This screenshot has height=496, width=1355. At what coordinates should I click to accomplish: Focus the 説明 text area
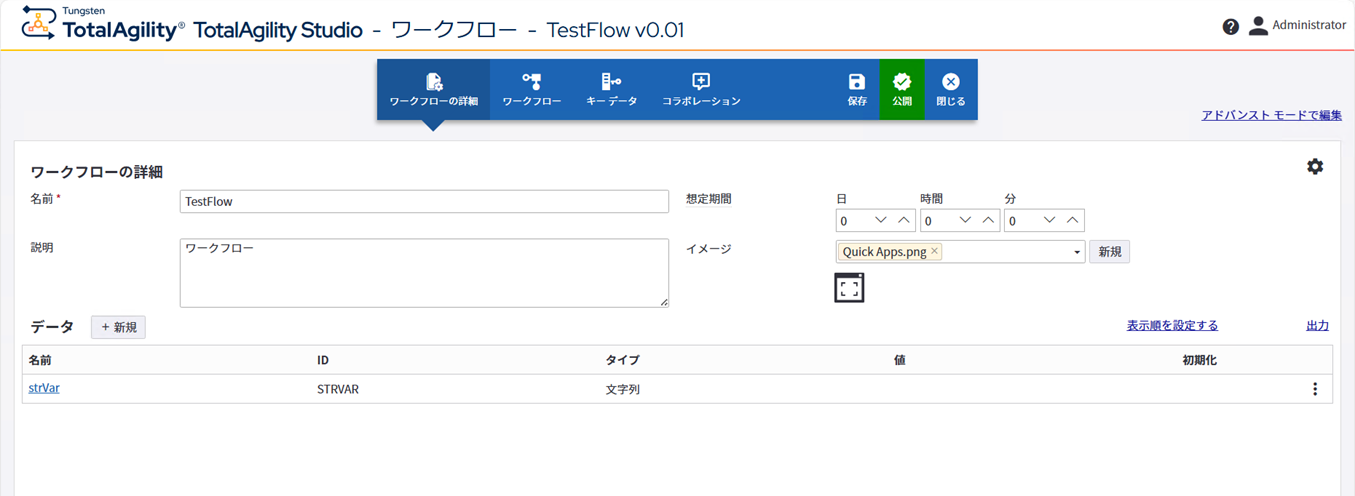click(x=424, y=272)
